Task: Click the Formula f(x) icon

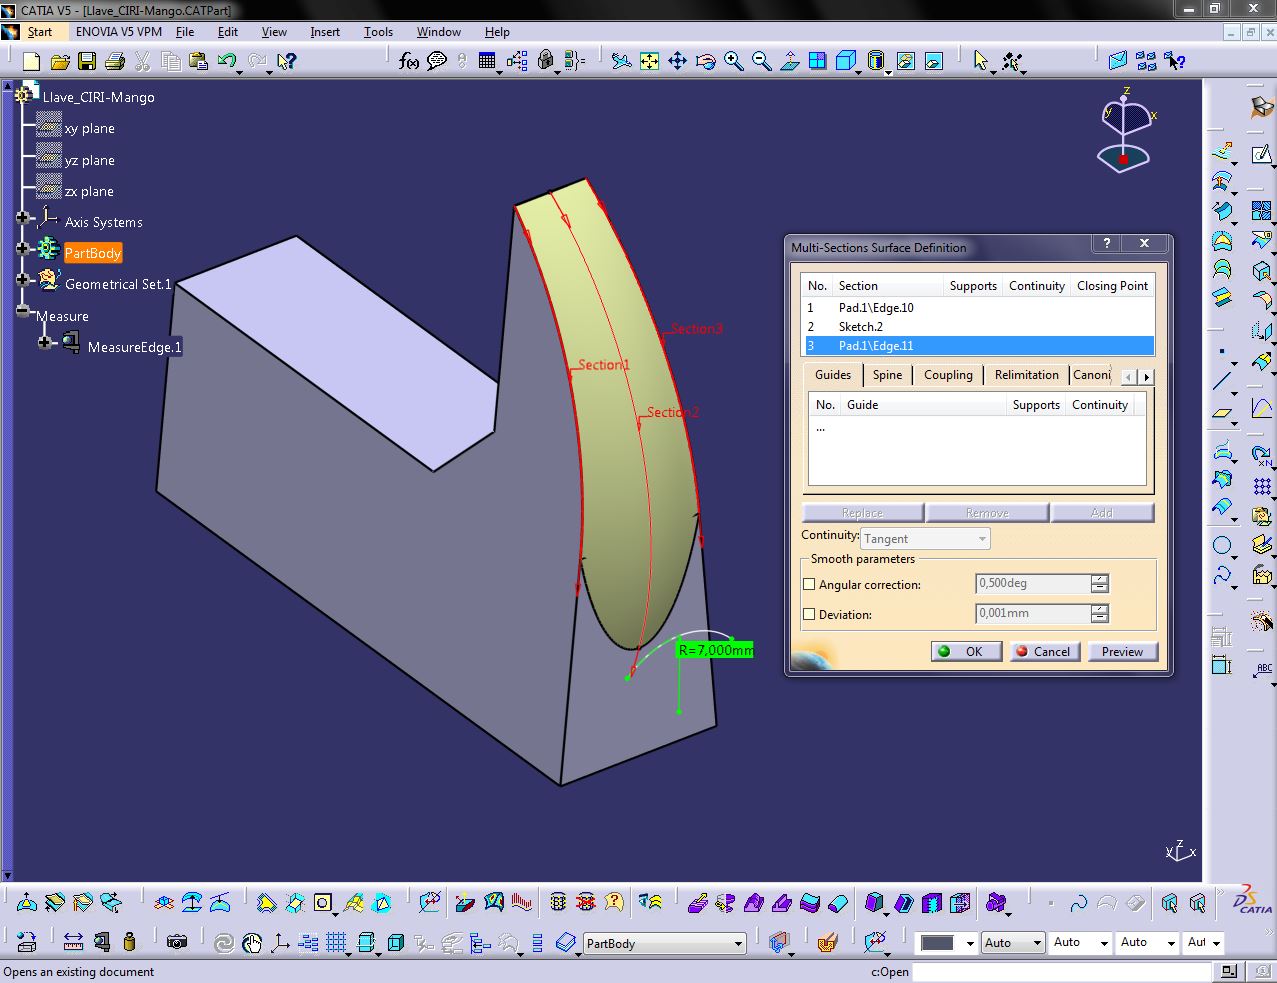Action: (x=408, y=62)
